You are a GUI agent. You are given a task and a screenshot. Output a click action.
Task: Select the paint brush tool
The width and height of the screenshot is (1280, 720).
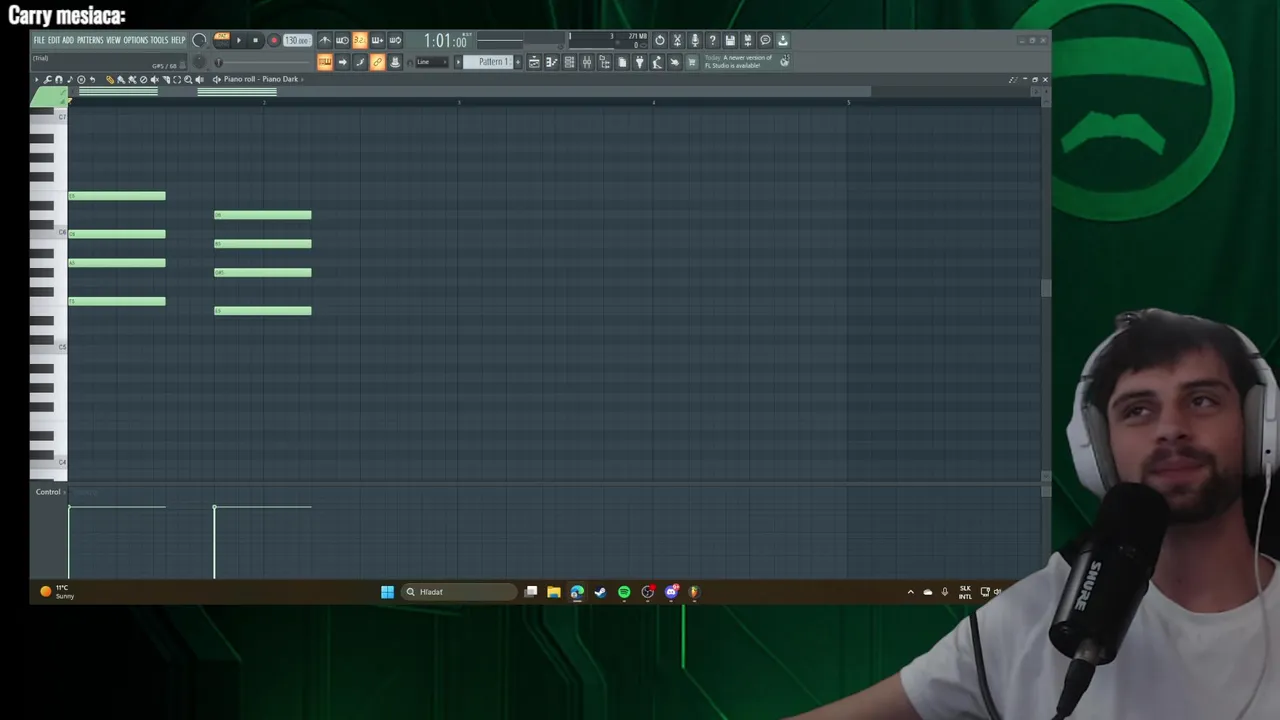[x=121, y=79]
